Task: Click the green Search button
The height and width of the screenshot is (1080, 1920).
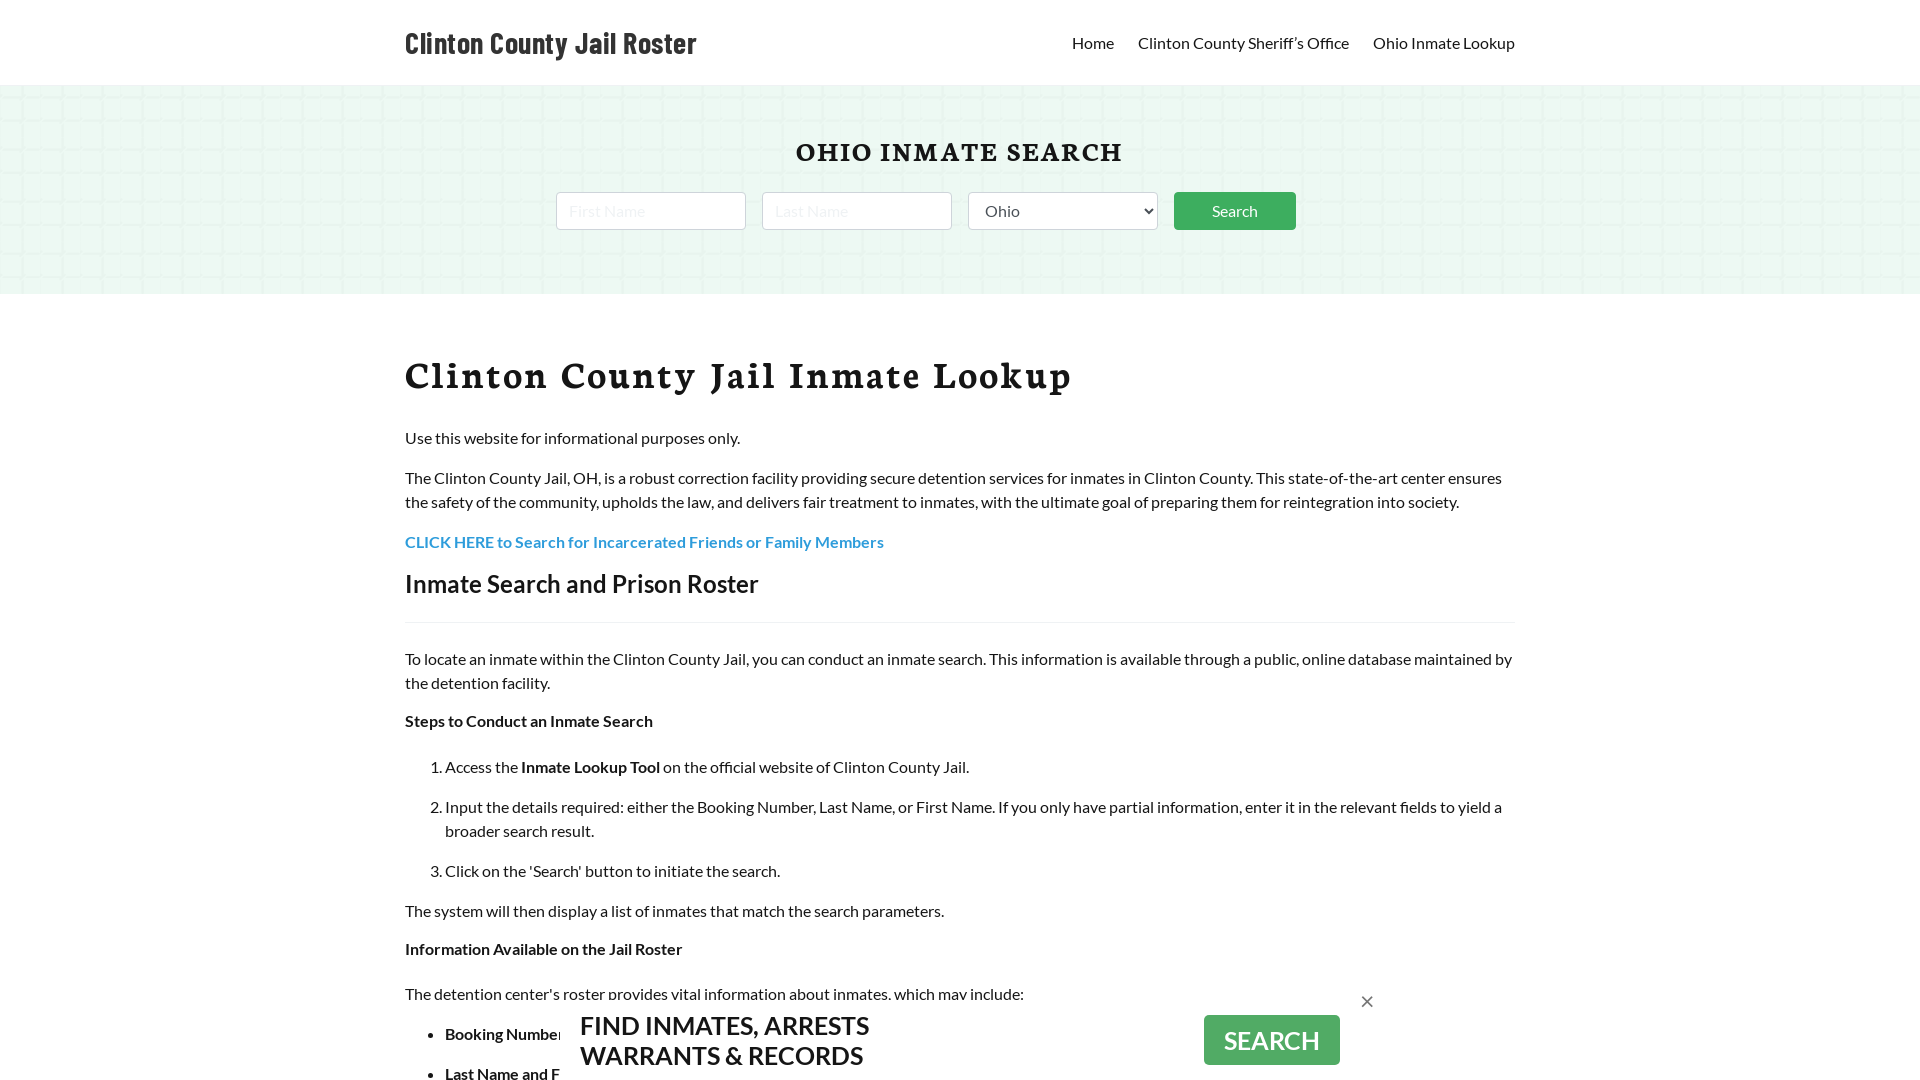Action: click(1234, 210)
